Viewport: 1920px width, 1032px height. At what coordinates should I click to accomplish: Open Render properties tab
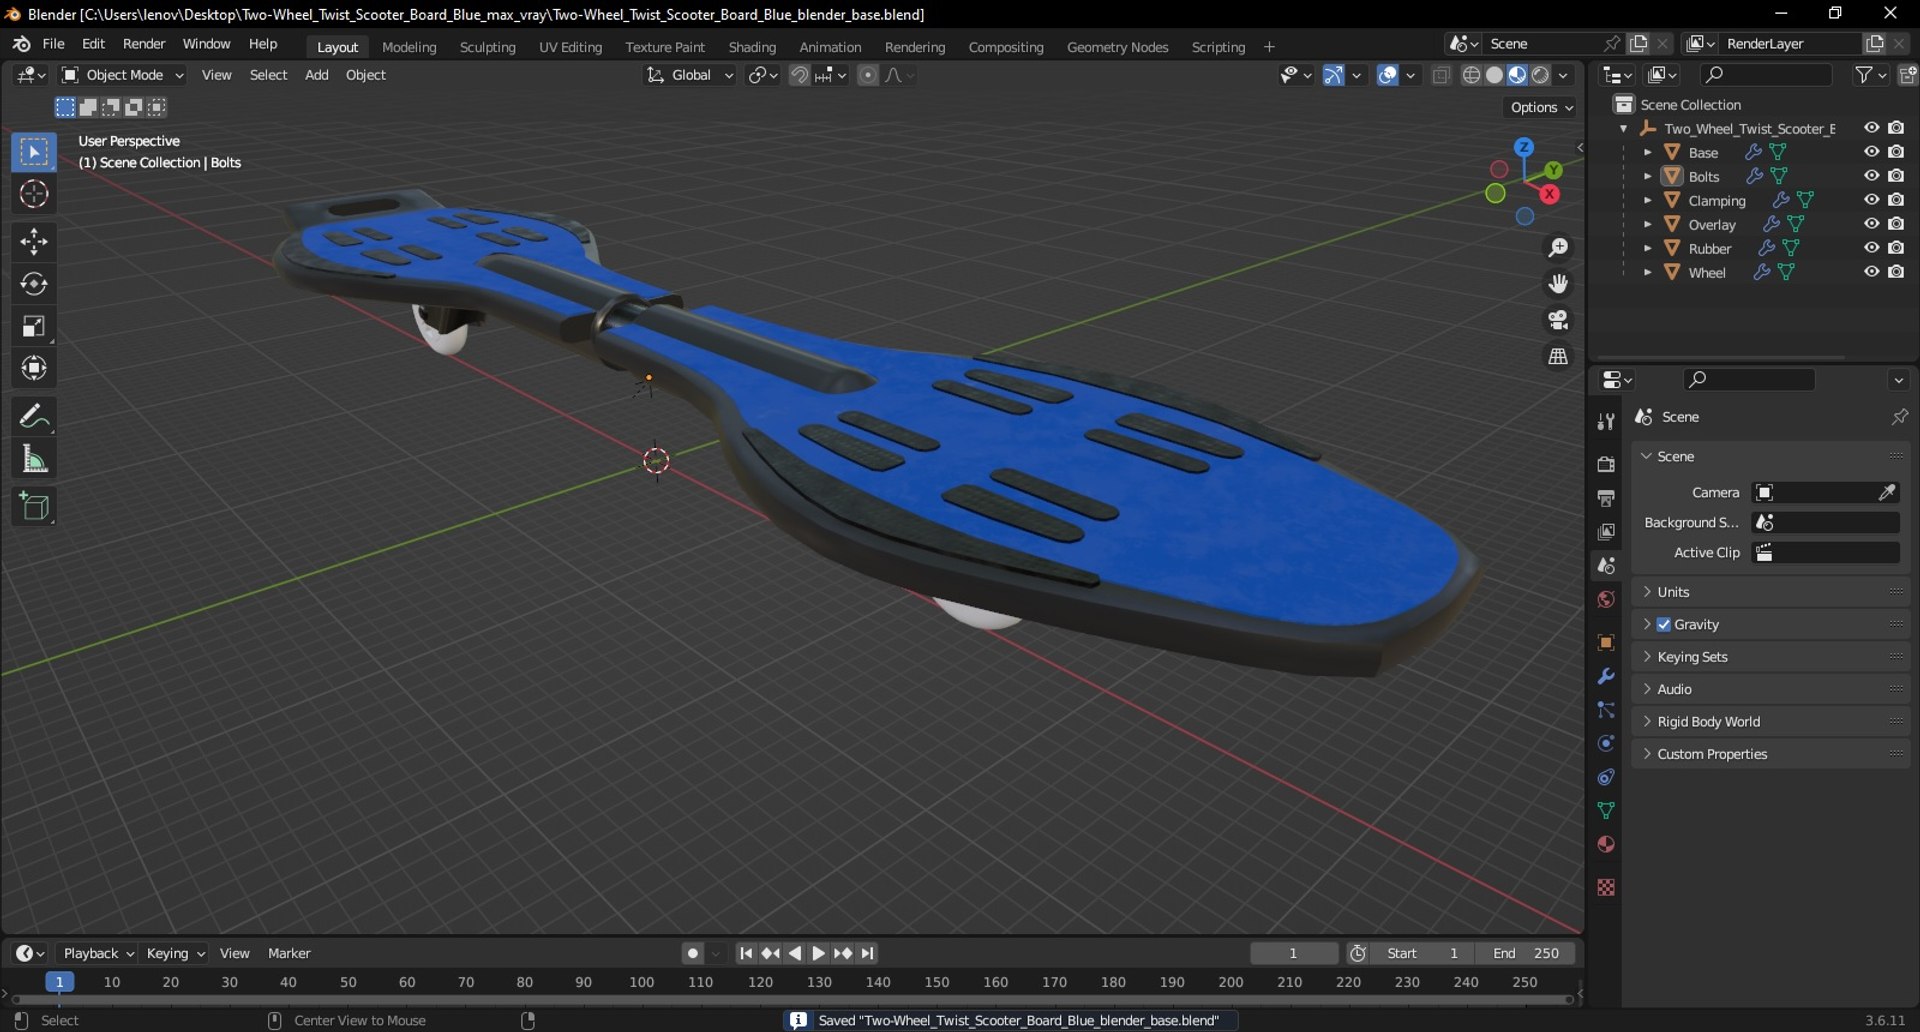pyautogui.click(x=1606, y=464)
